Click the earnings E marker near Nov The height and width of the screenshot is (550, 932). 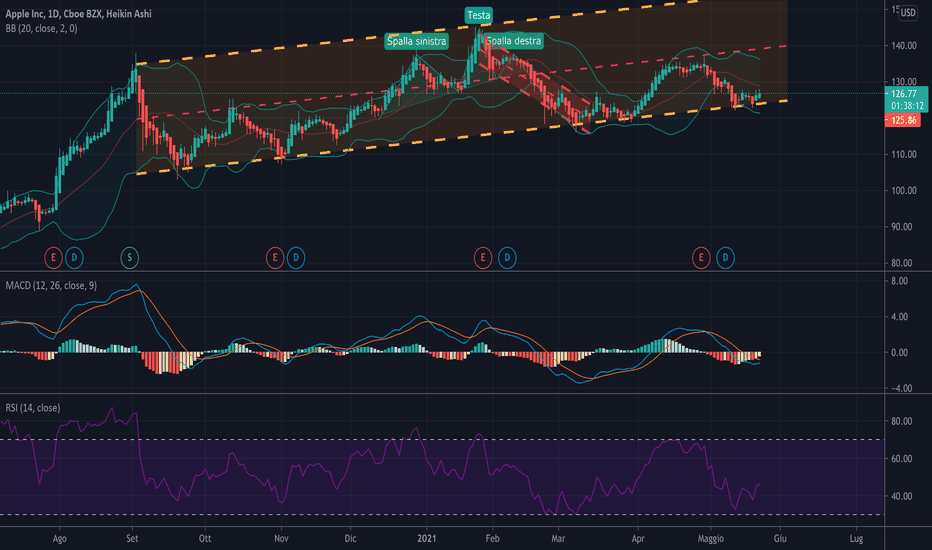coord(275,257)
